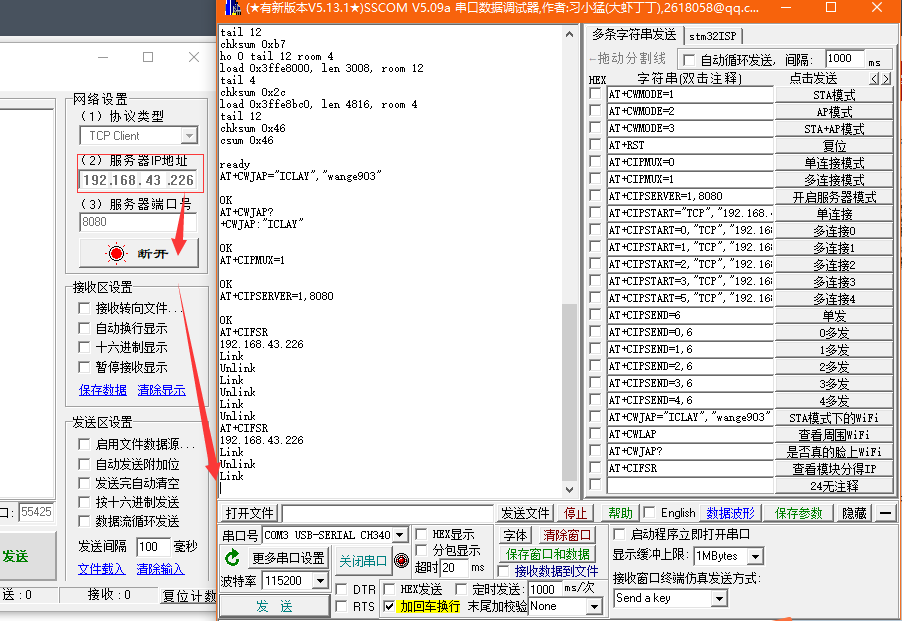Click the 保存窗口和数据 button
The width and height of the screenshot is (902, 621).
coord(548,554)
